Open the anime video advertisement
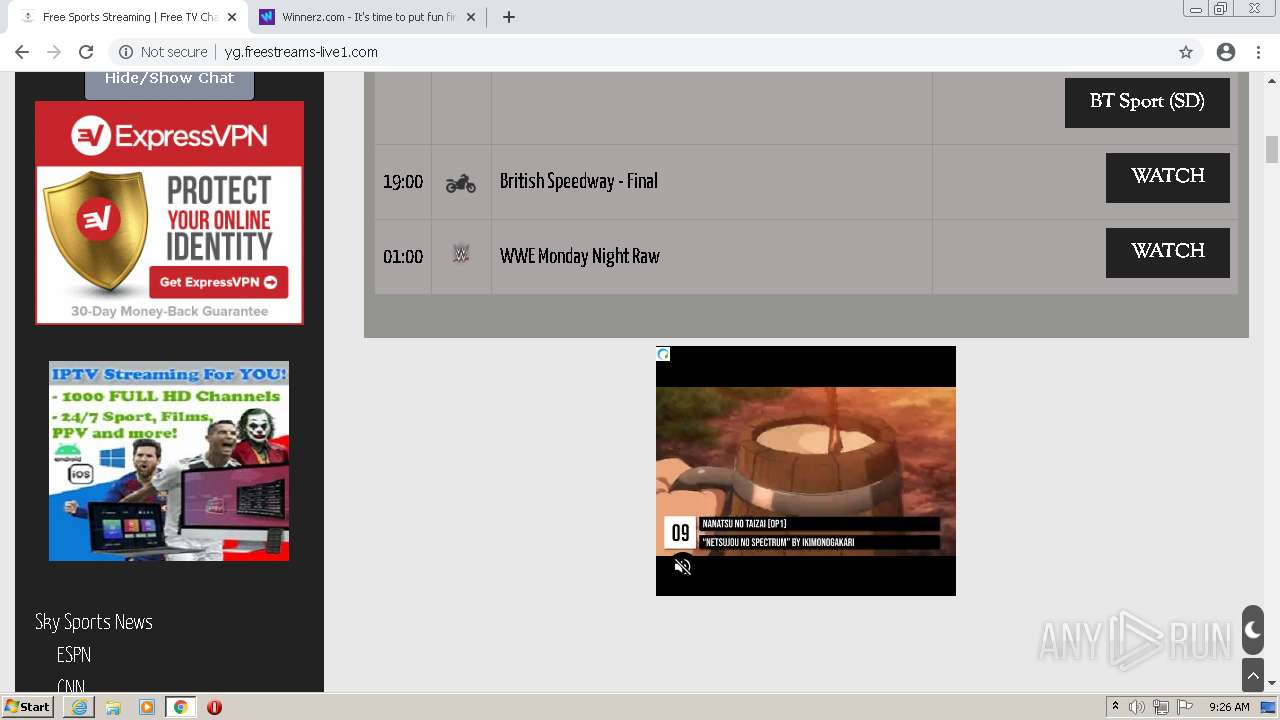The image size is (1280, 720). tap(806, 471)
